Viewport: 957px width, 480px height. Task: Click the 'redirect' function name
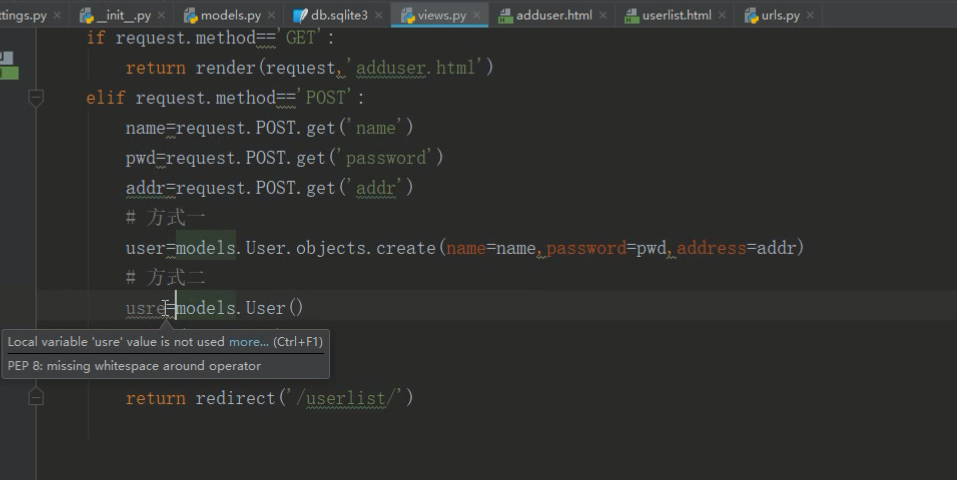click(236, 398)
